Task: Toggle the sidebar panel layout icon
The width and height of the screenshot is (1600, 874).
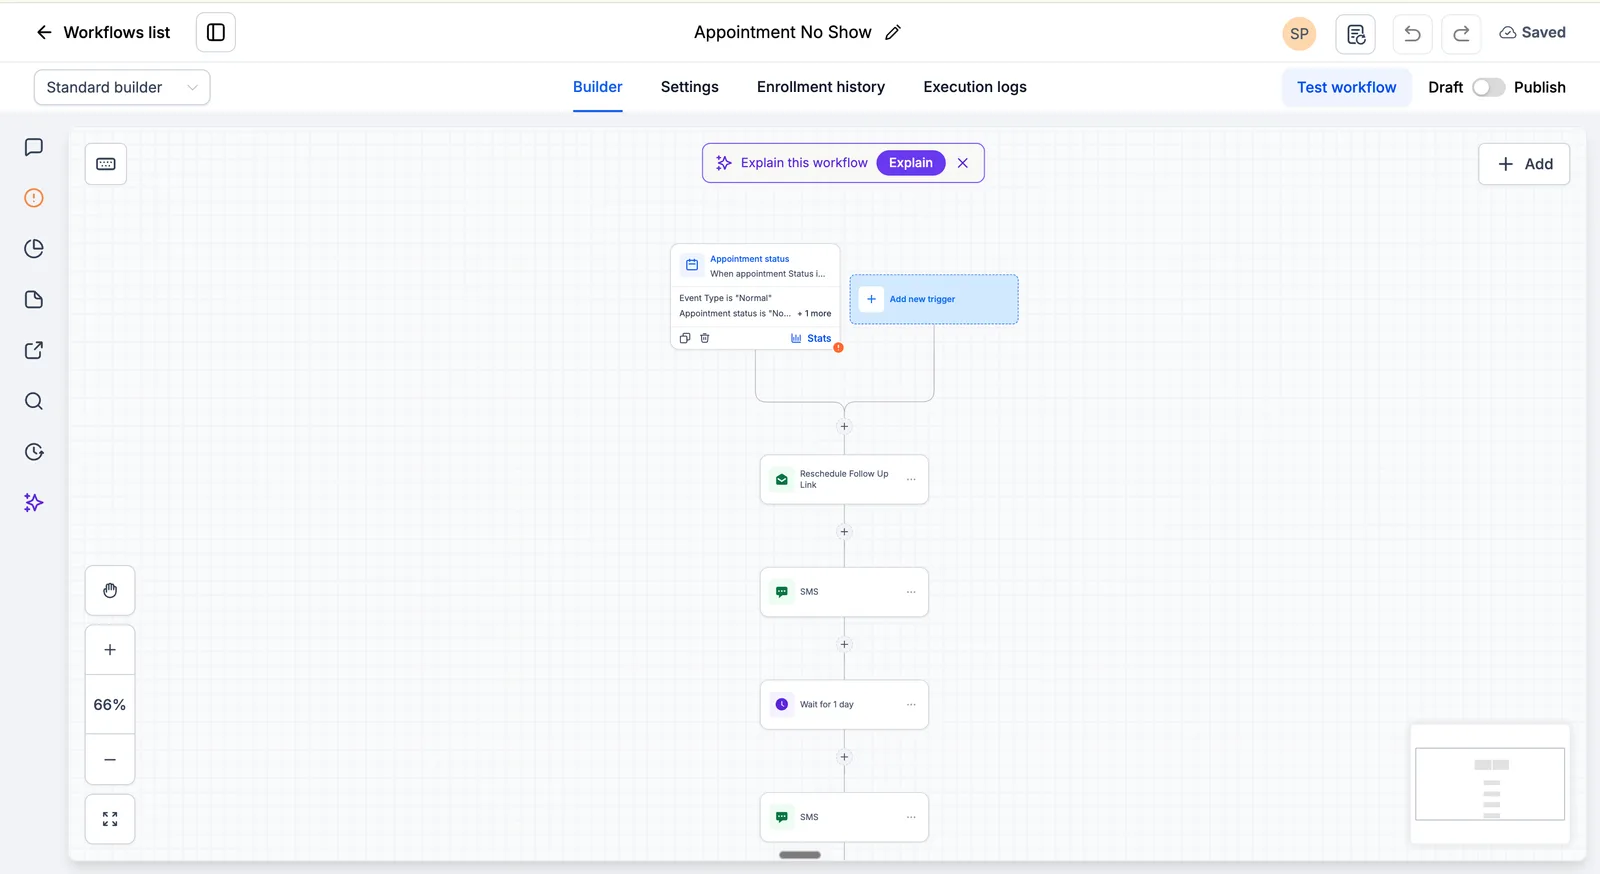Action: (x=216, y=32)
